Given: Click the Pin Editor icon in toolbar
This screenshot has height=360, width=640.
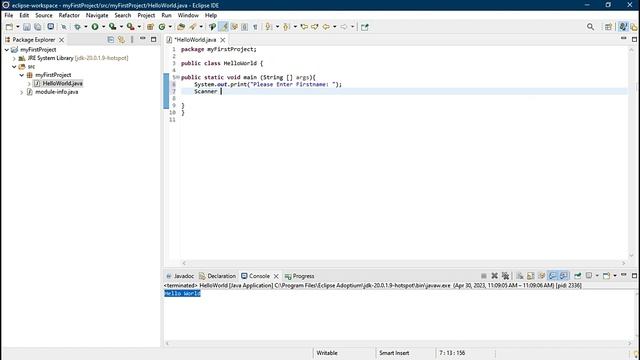Looking at the screenshot, I should point(364,27).
